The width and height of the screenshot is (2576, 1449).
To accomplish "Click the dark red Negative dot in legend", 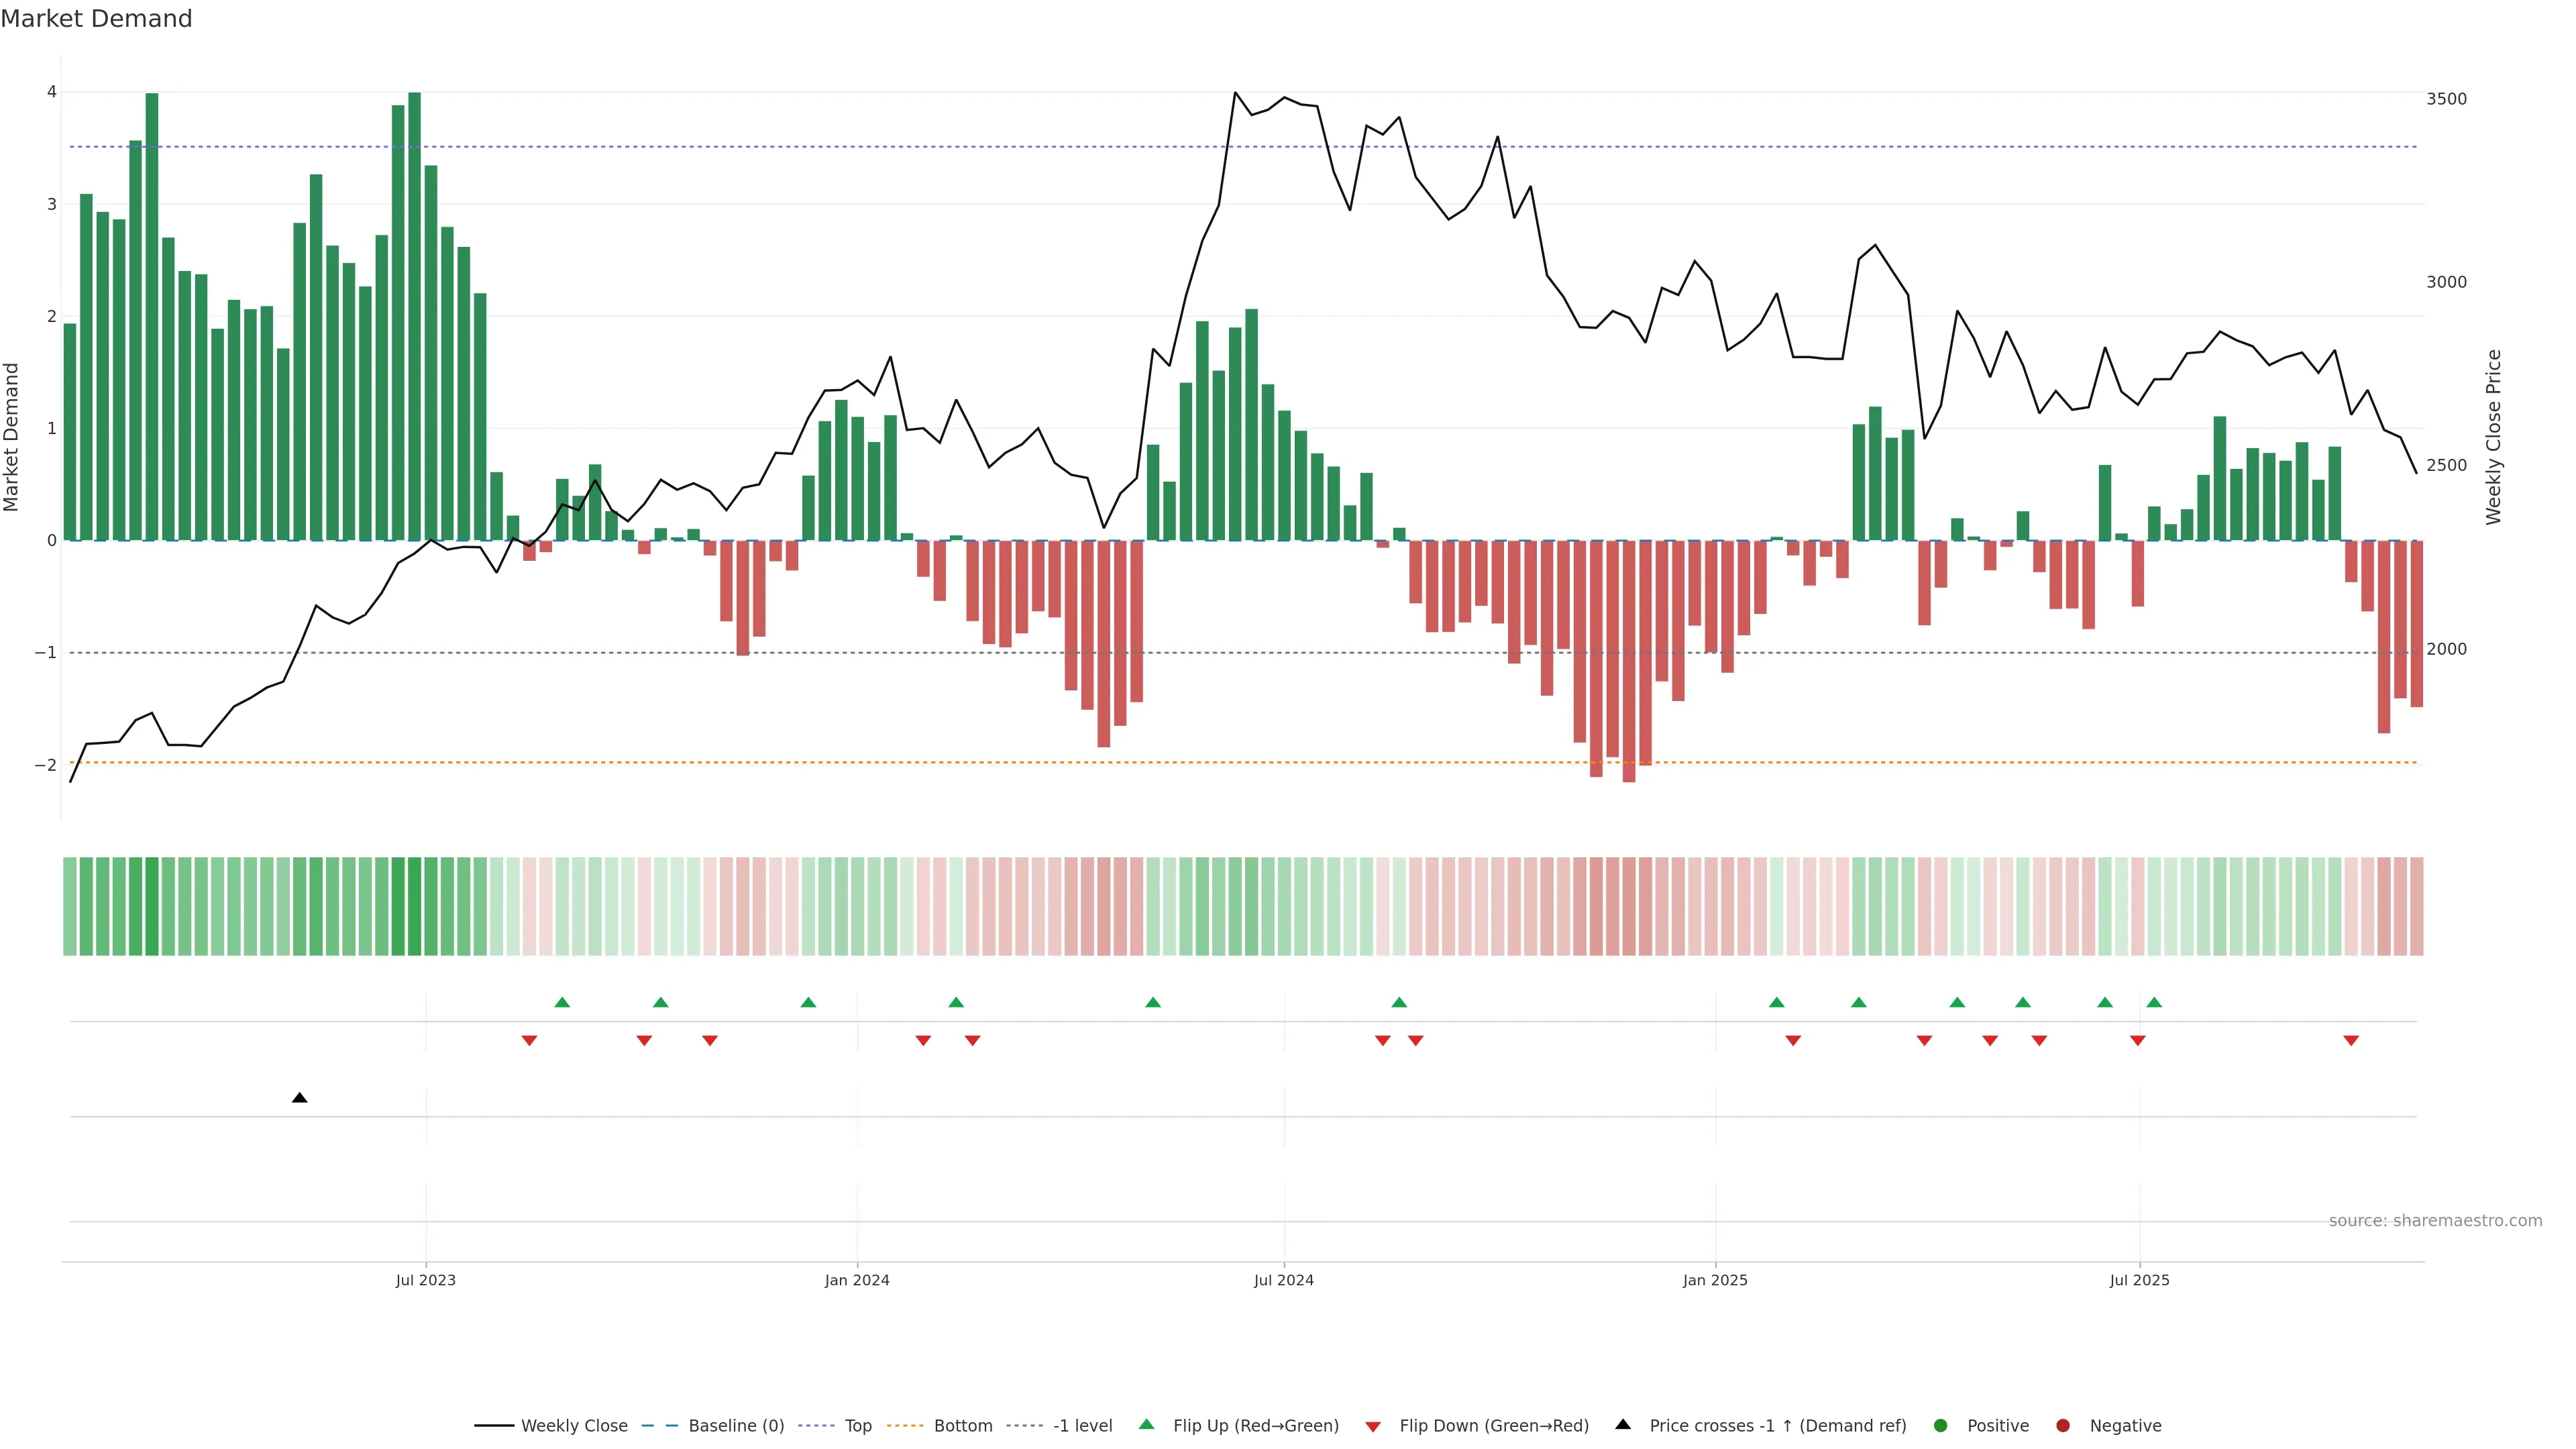I will [x=2062, y=1425].
